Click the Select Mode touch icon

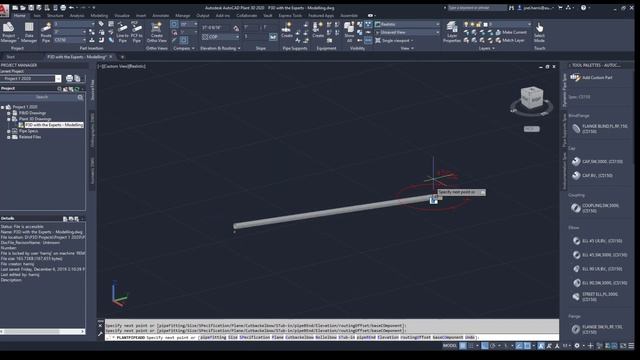(x=539, y=32)
